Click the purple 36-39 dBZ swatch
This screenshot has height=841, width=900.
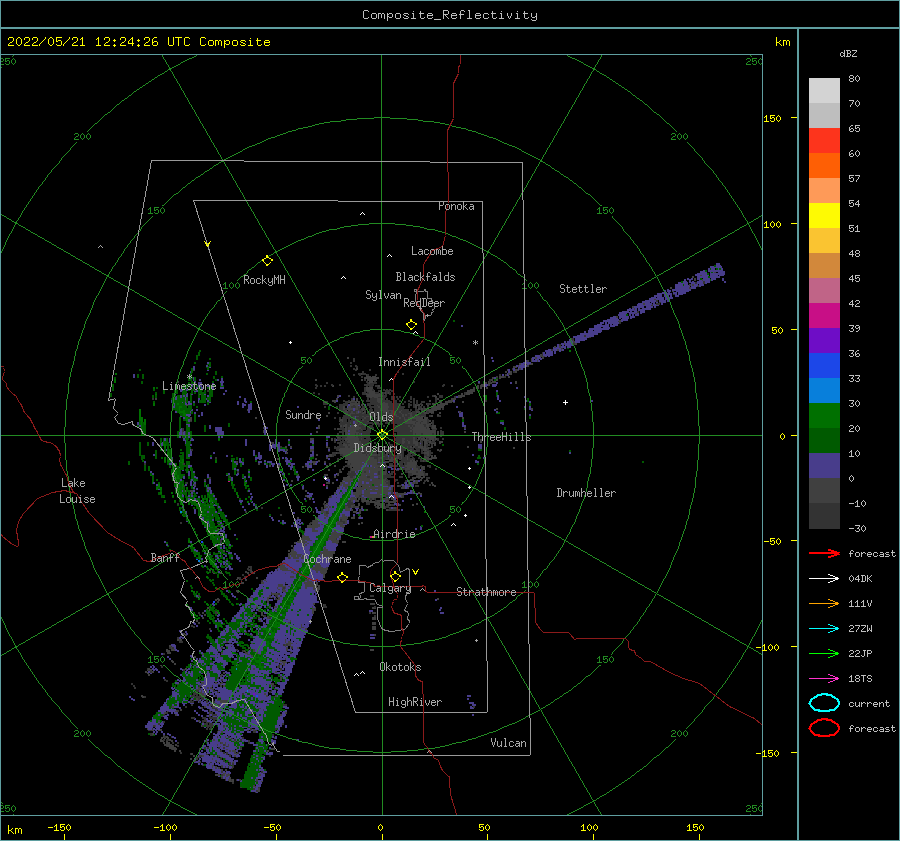(824, 340)
